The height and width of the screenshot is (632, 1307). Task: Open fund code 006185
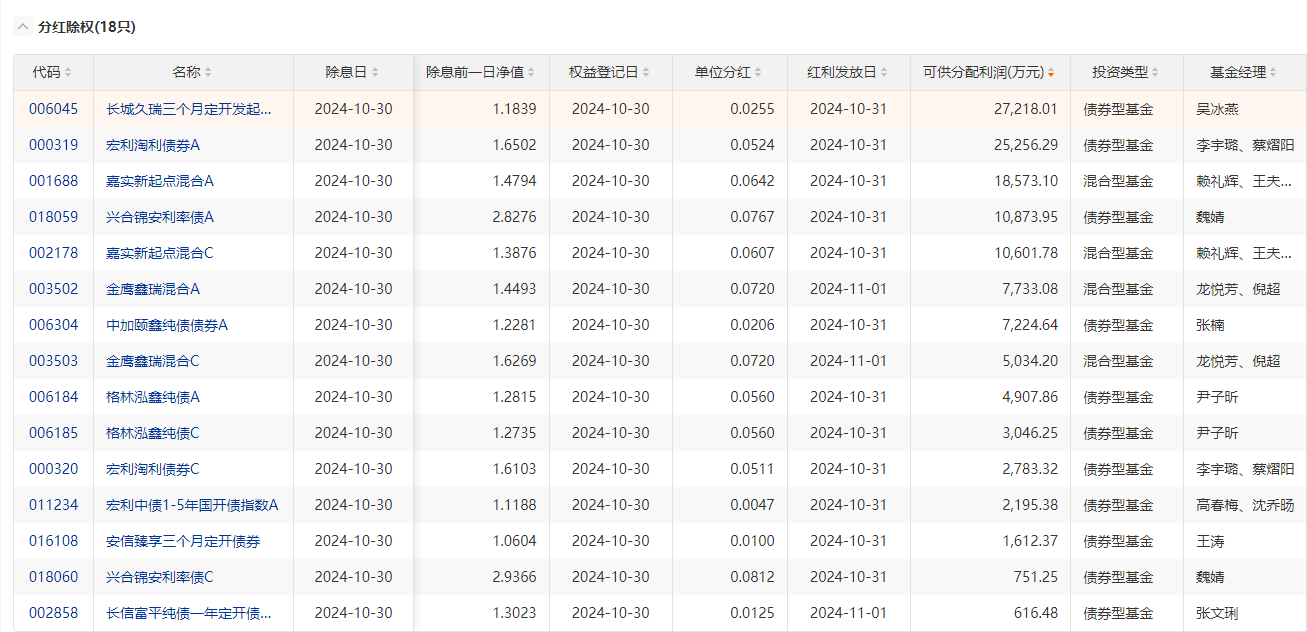(53, 433)
